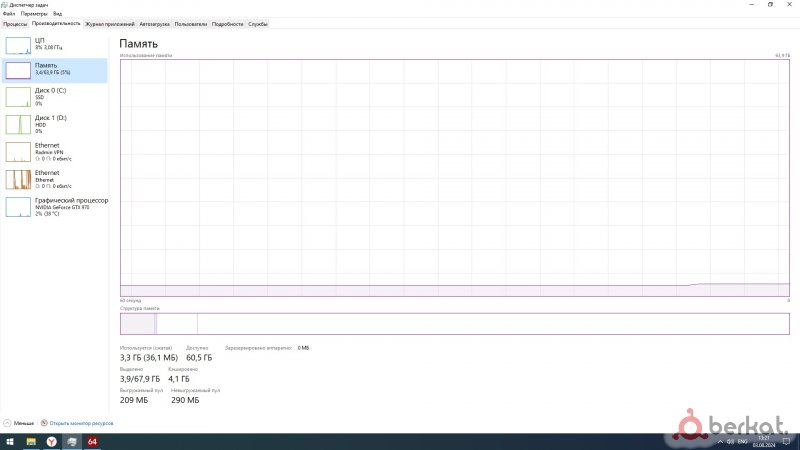This screenshot has height=450, width=800.
Task: Switch to the Процессы tab
Action: pyautogui.click(x=15, y=23)
